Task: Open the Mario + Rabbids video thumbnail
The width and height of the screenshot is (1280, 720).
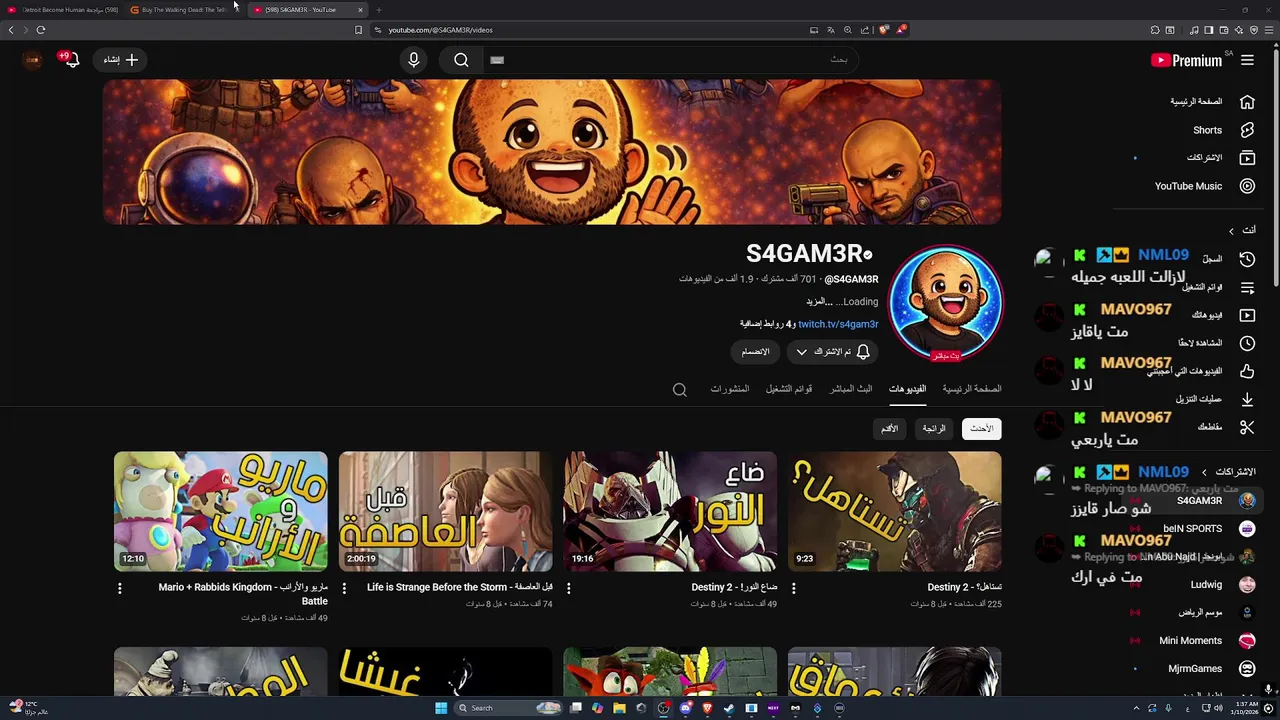Action: coord(221,511)
